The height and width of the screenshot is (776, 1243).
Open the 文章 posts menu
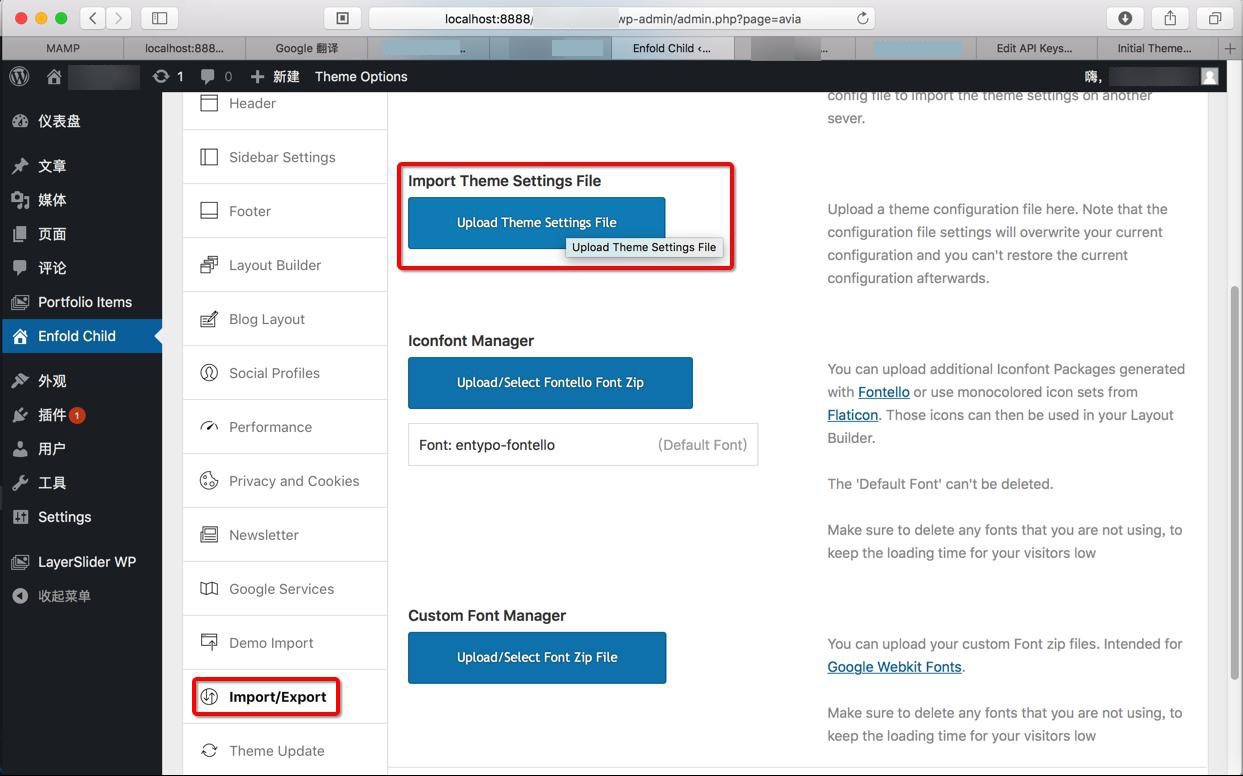[x=81, y=166]
